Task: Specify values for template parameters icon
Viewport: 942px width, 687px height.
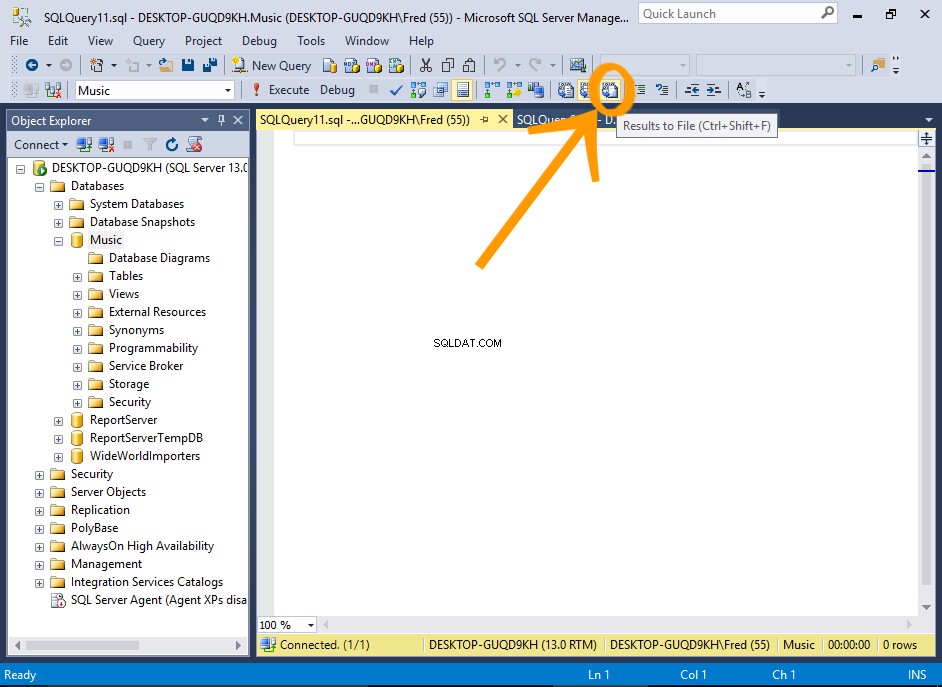Action: pyautogui.click(x=744, y=90)
